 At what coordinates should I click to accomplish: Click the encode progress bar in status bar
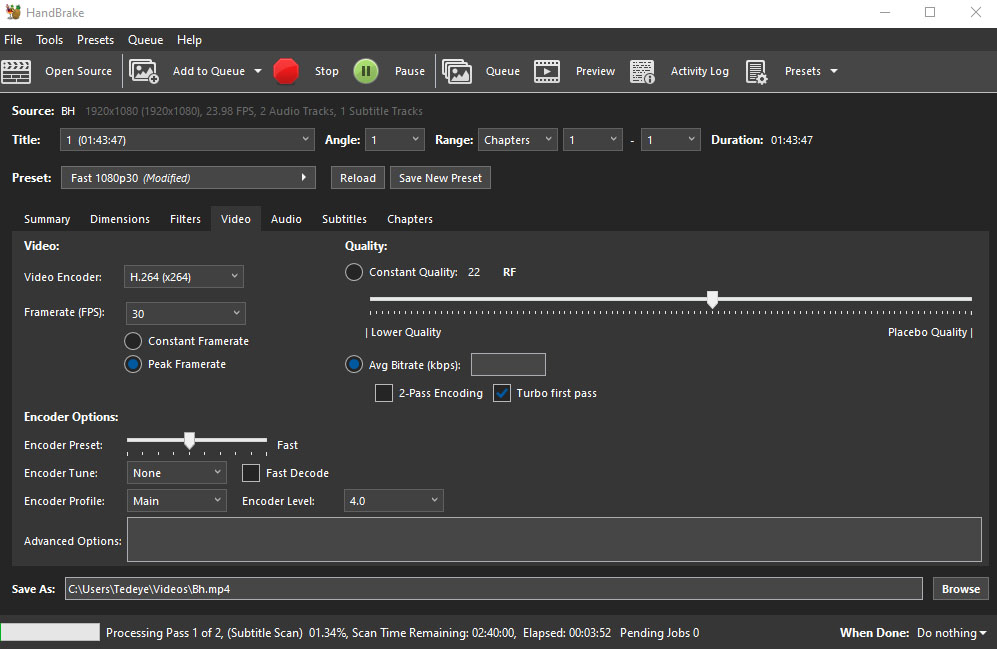(50, 632)
